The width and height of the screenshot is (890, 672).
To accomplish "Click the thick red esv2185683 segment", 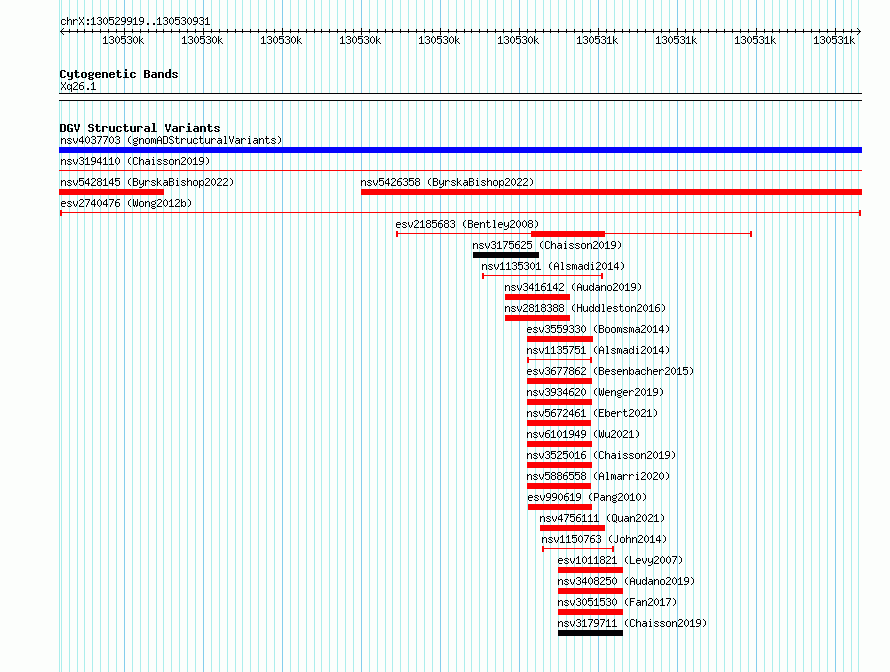I will tap(568, 234).
